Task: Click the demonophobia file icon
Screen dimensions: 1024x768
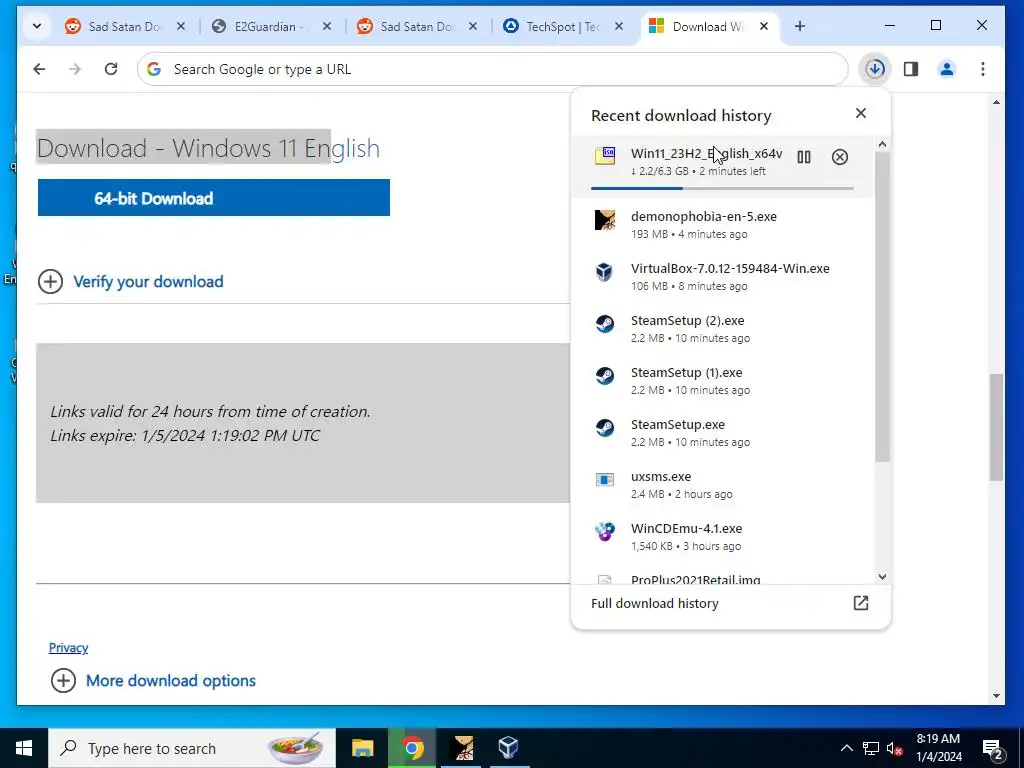Action: (605, 219)
